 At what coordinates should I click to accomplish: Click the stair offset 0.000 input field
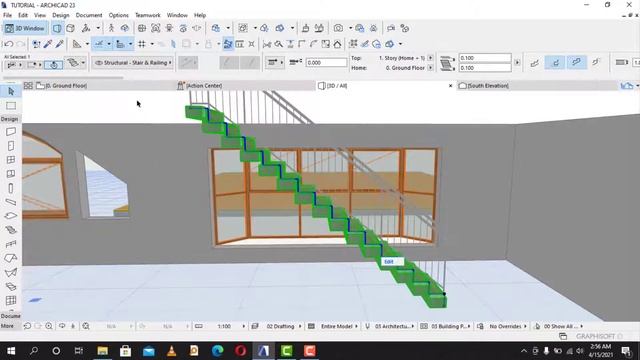click(326, 63)
